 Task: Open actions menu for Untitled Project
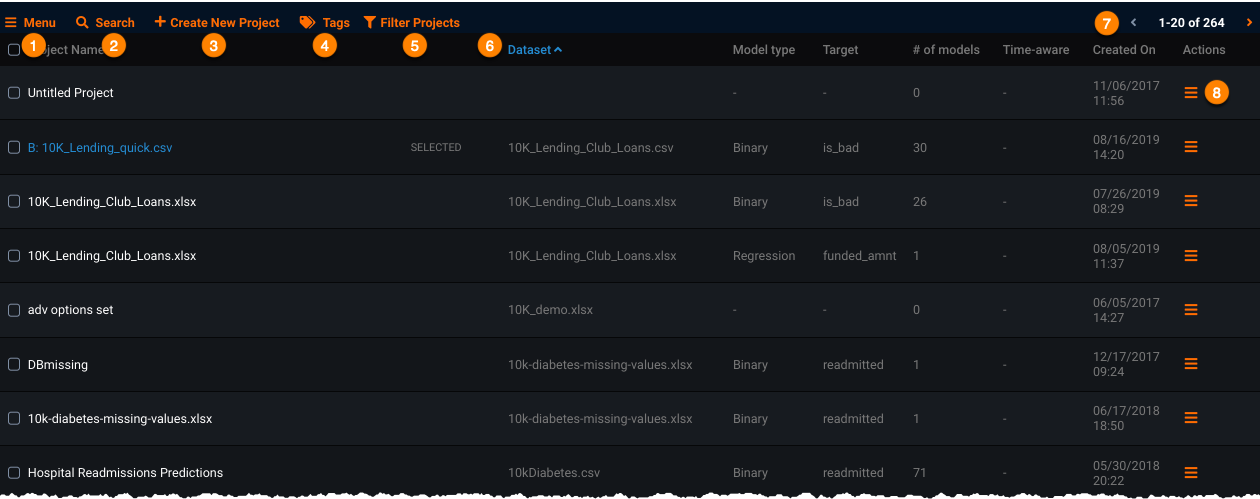(x=1190, y=93)
